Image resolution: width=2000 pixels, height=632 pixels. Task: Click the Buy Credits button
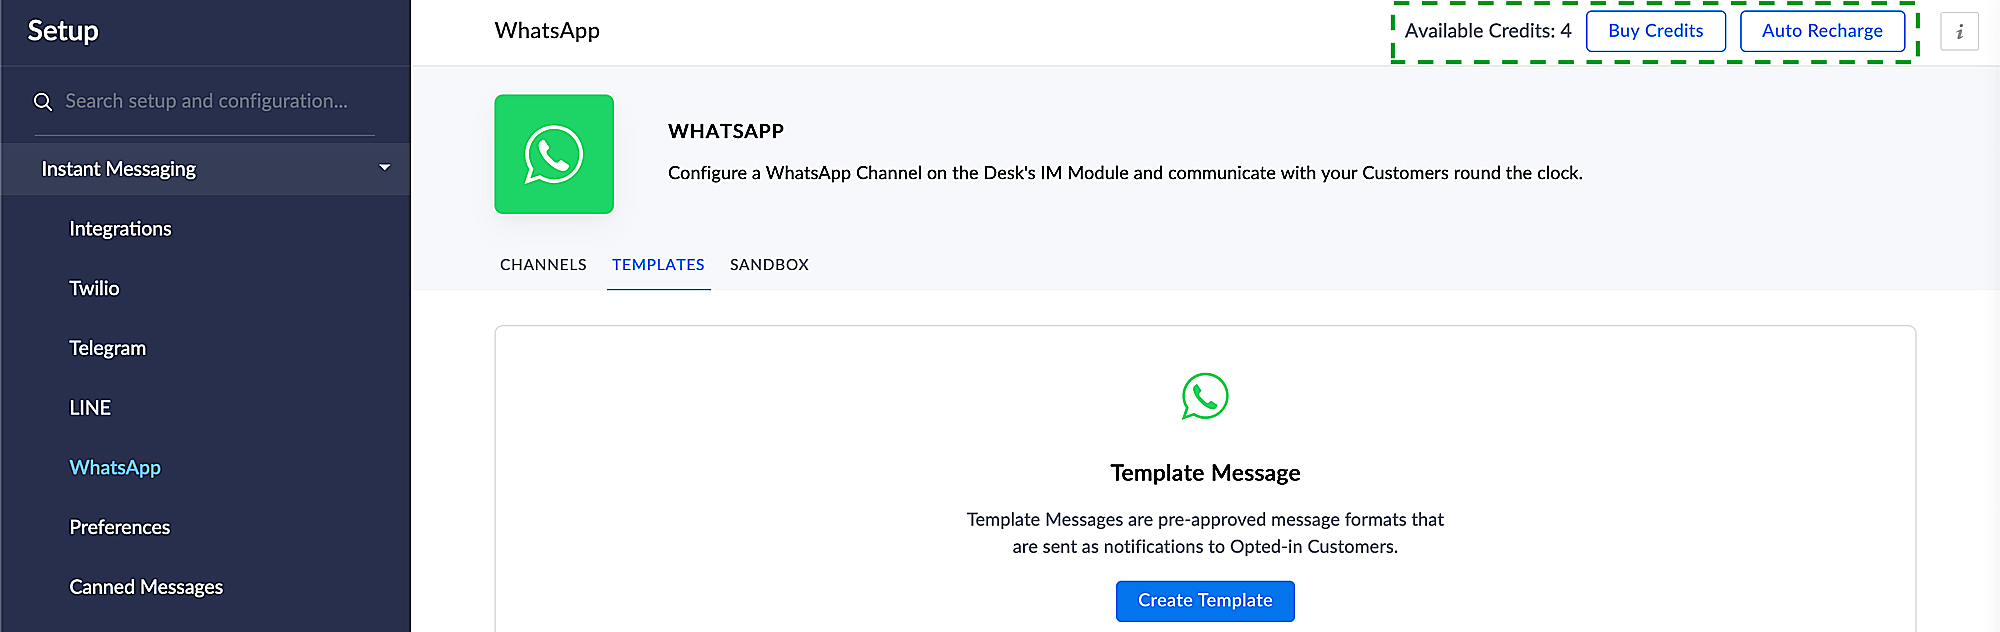(1655, 31)
